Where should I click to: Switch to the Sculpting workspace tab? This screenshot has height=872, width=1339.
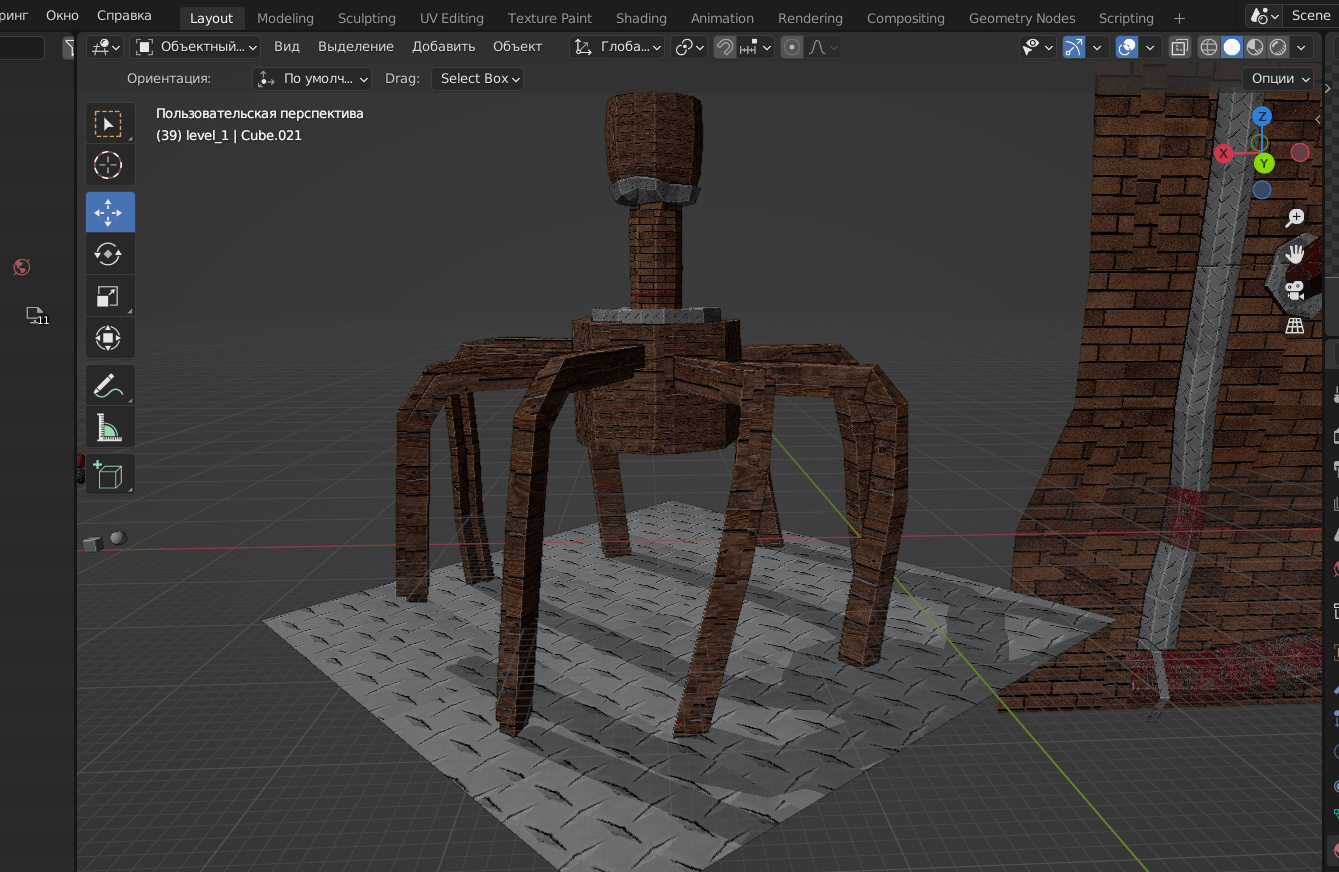(x=366, y=18)
